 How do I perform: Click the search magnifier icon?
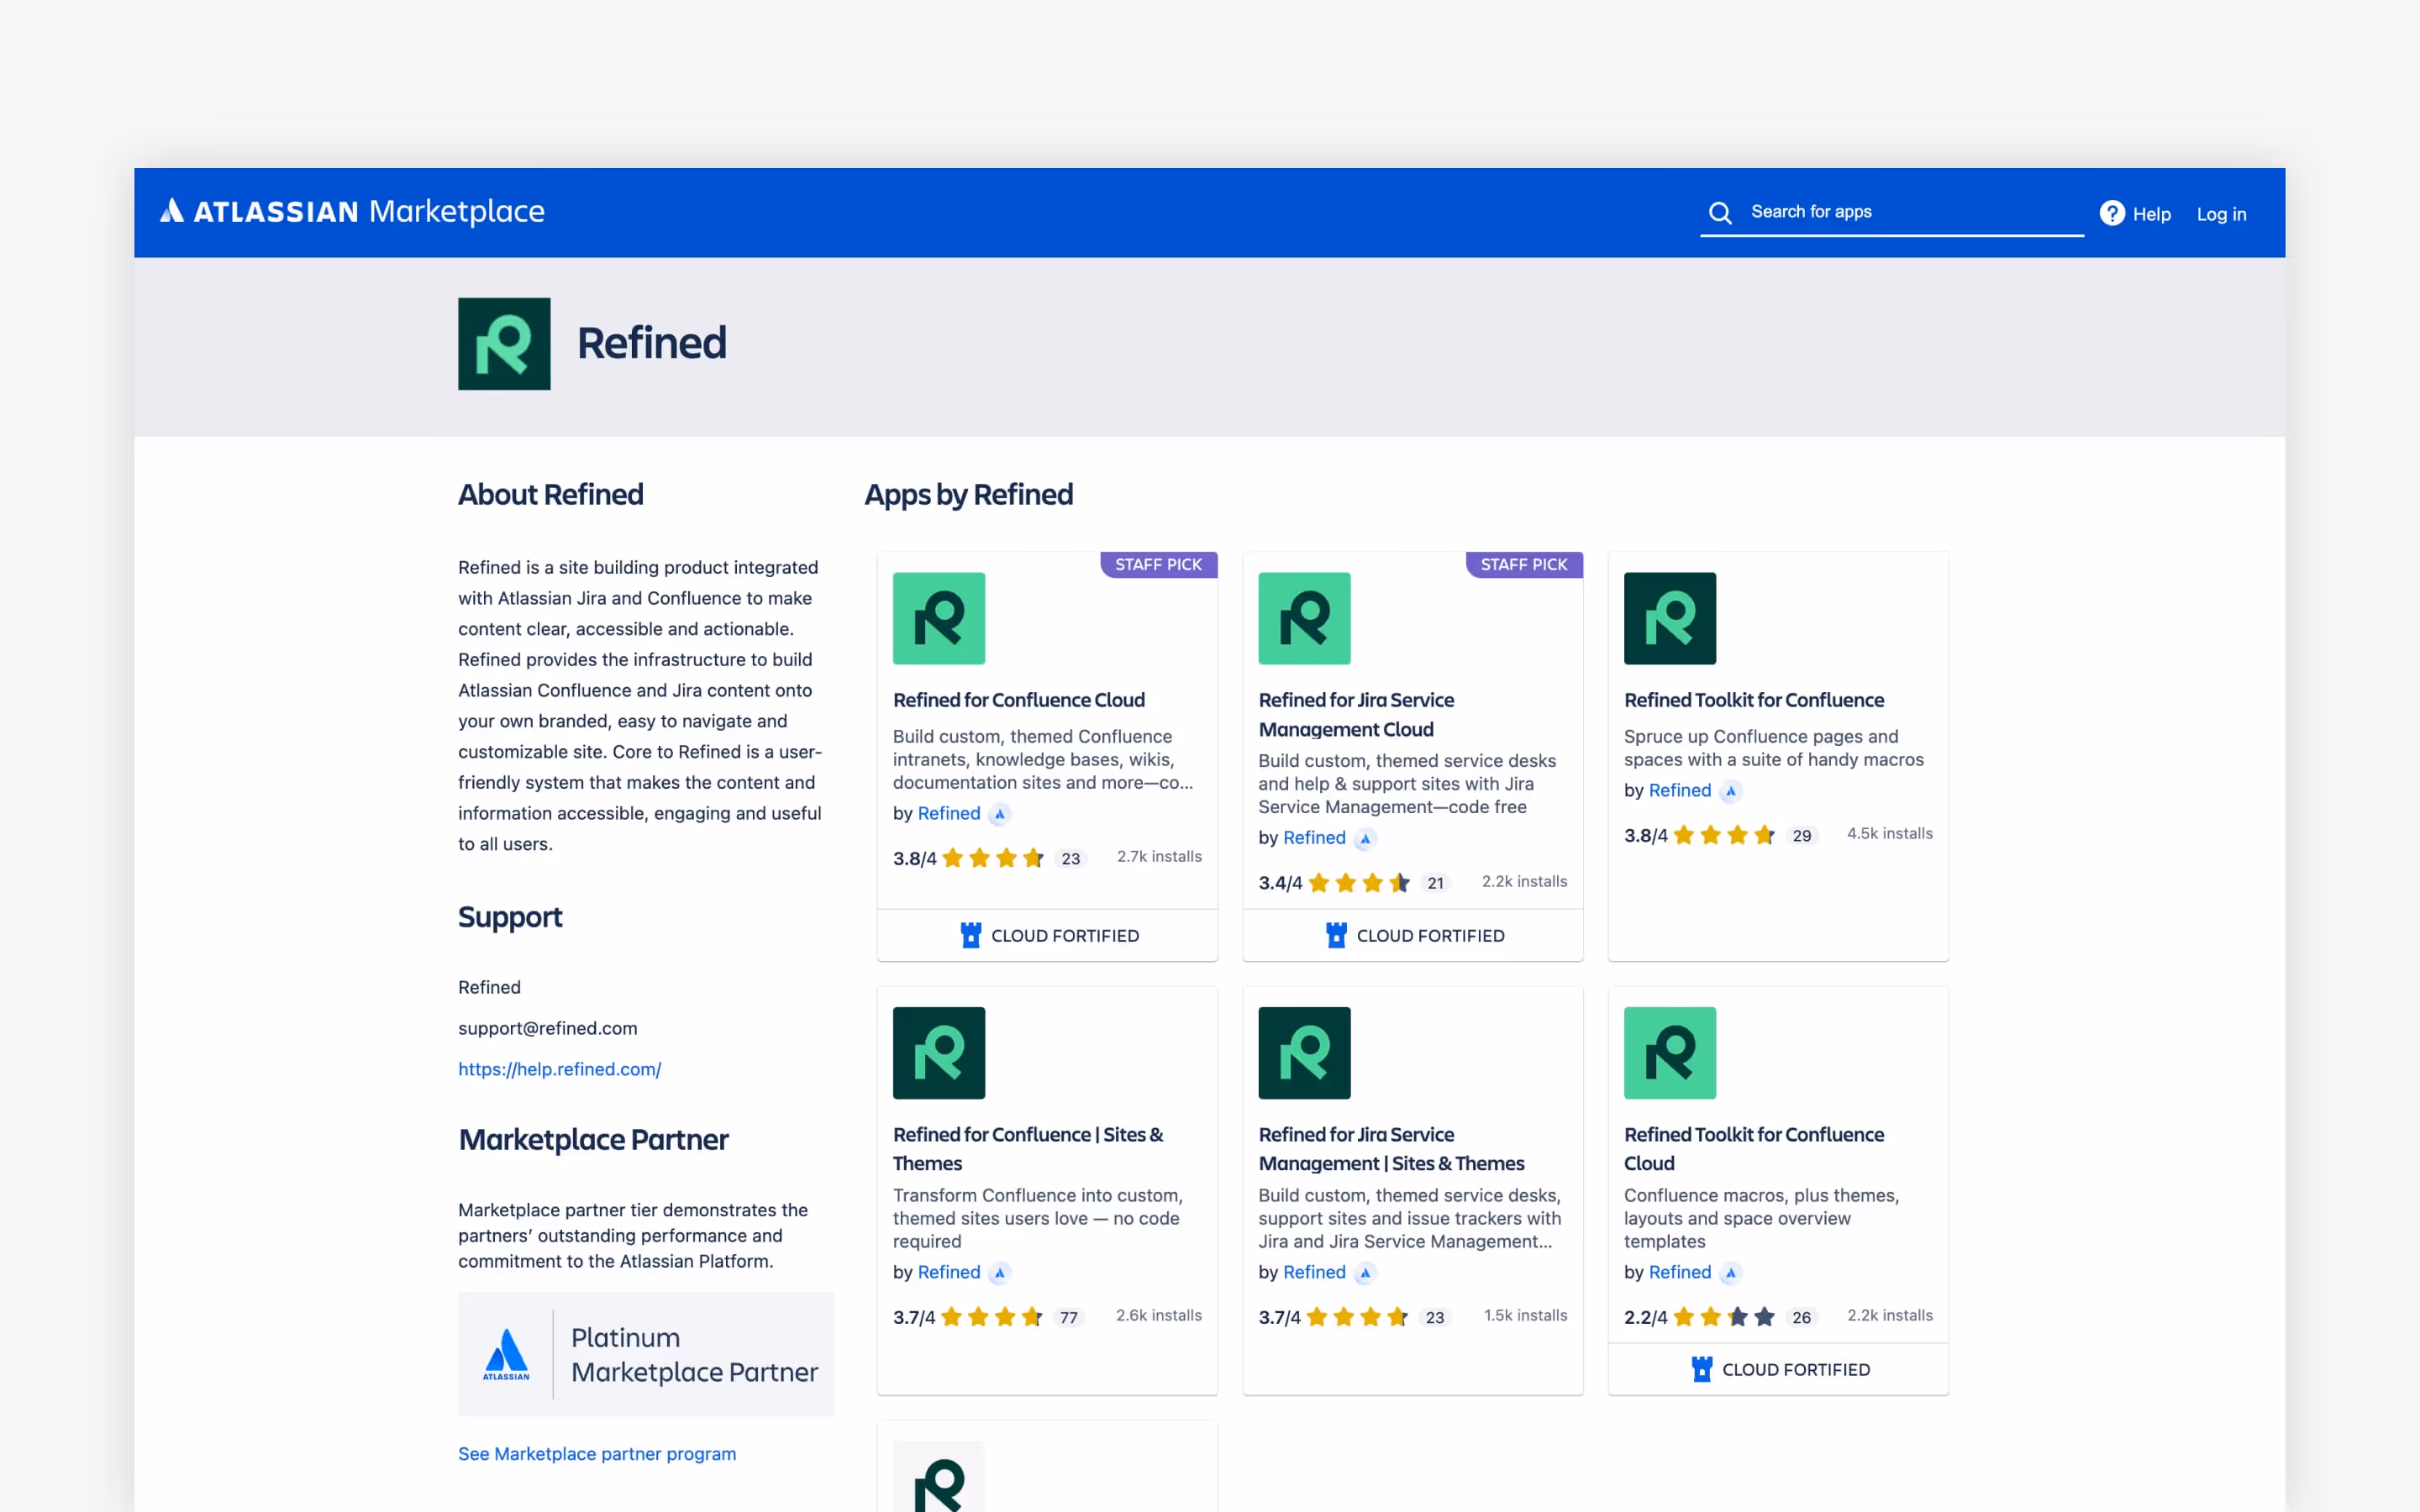[x=1719, y=212]
